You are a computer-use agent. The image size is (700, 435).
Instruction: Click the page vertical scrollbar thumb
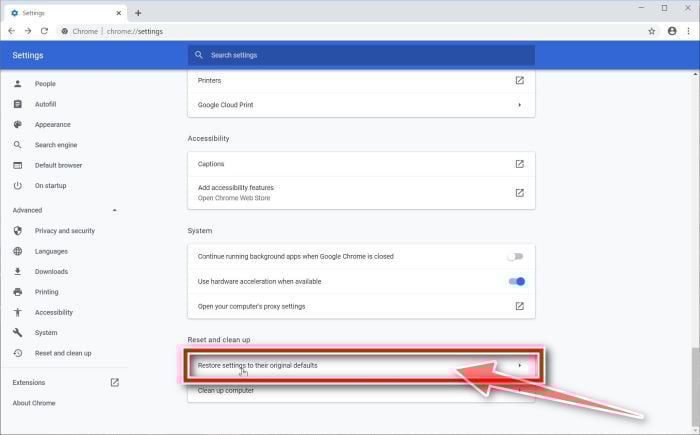695,387
